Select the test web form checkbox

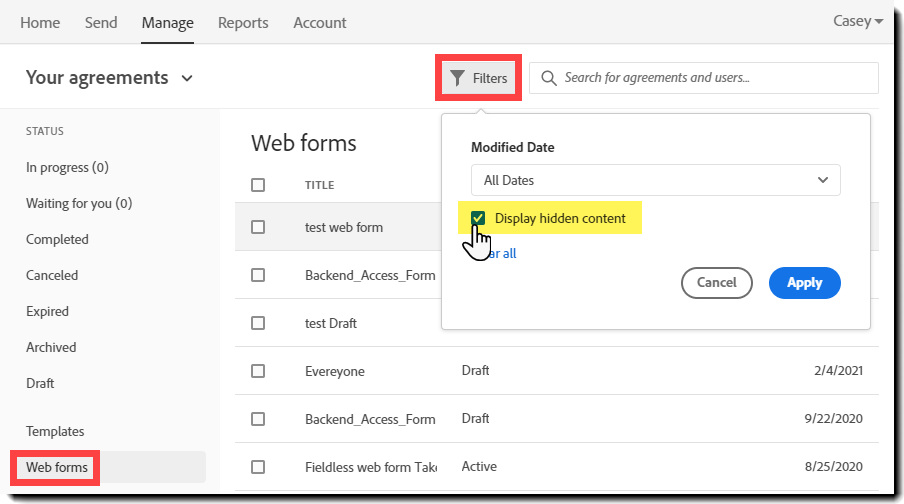tap(258, 227)
